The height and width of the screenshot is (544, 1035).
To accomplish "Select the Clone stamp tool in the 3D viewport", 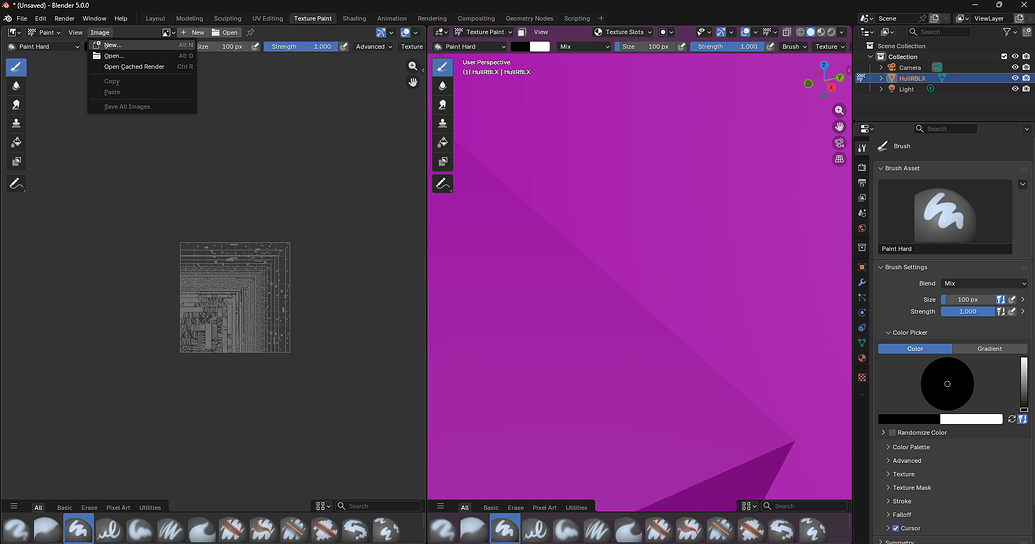I will (x=442, y=123).
